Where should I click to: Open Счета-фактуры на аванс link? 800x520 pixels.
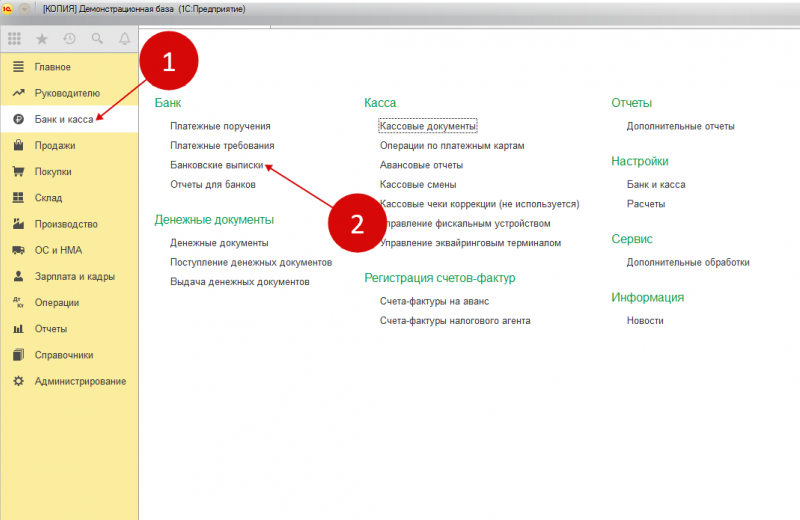434,302
